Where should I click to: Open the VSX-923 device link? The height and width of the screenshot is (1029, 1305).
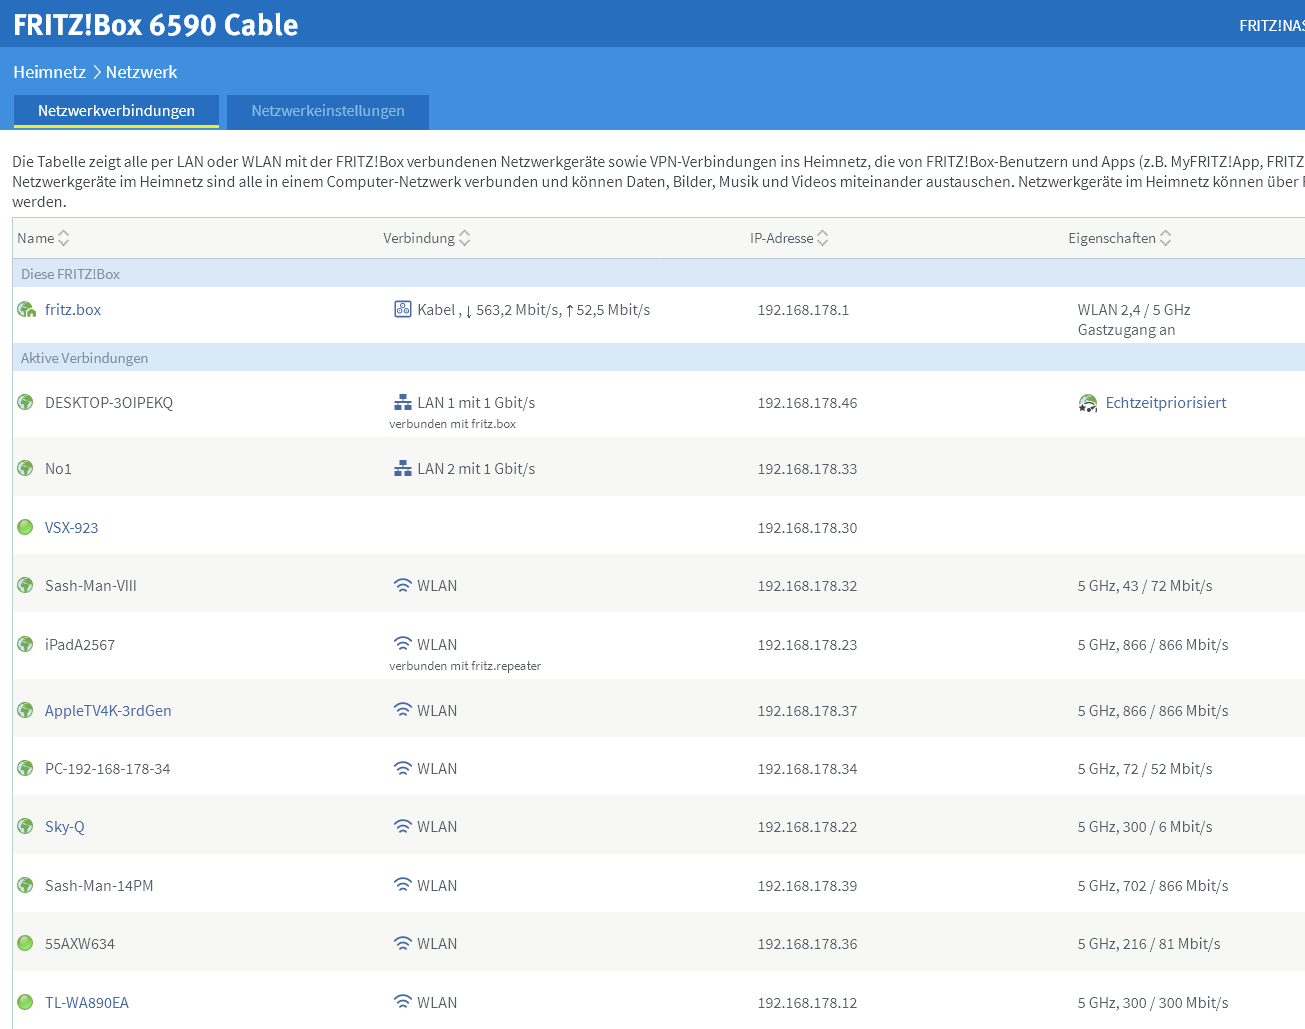(71, 528)
